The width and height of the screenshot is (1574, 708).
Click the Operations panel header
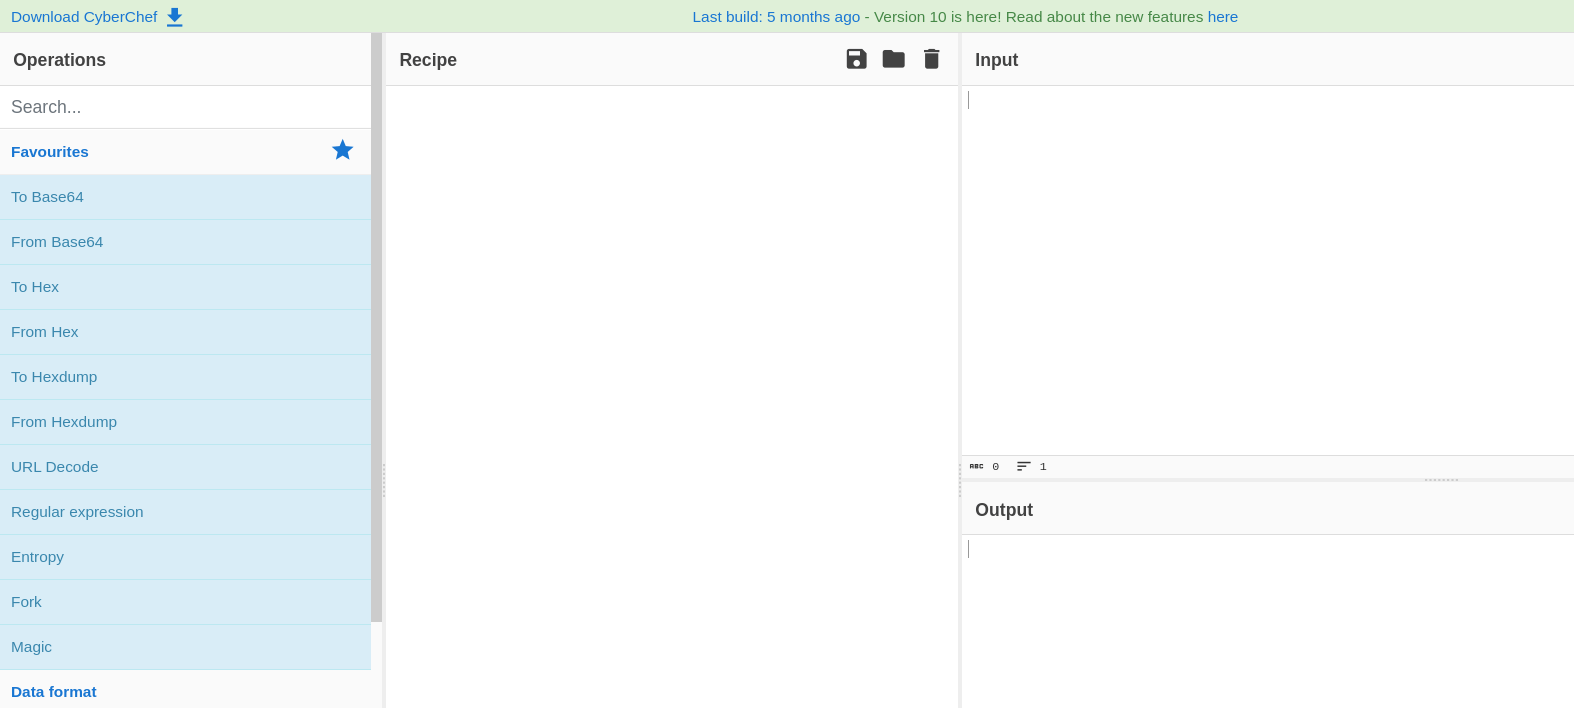[x=185, y=60]
